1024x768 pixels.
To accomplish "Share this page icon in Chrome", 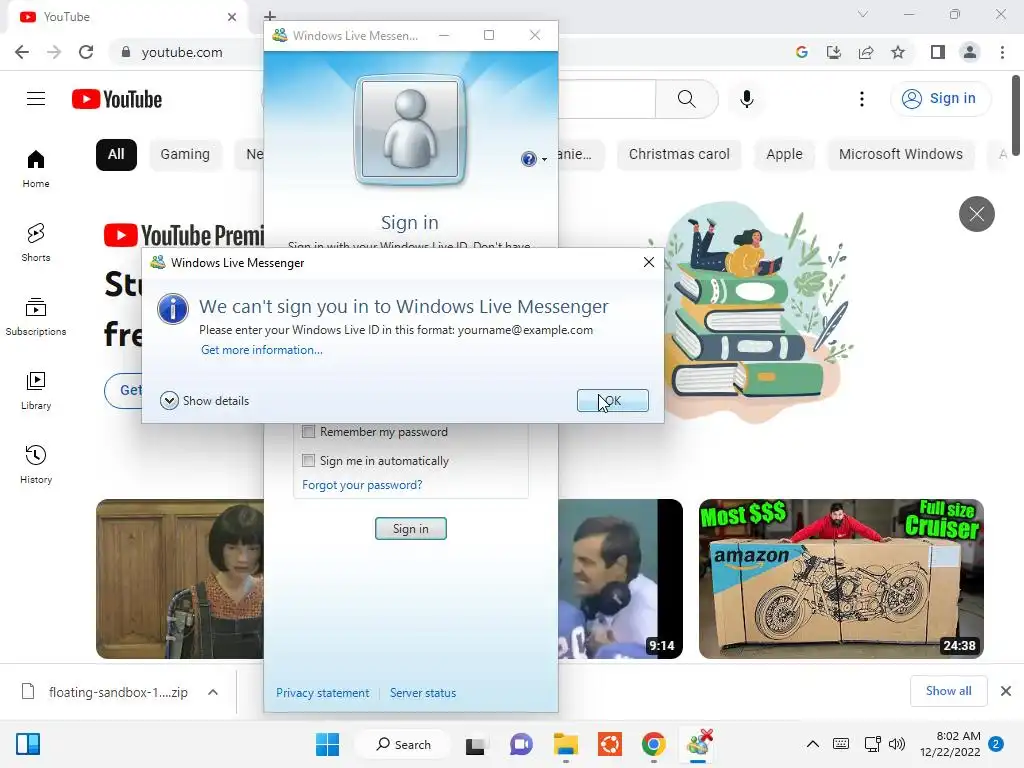I will click(866, 52).
